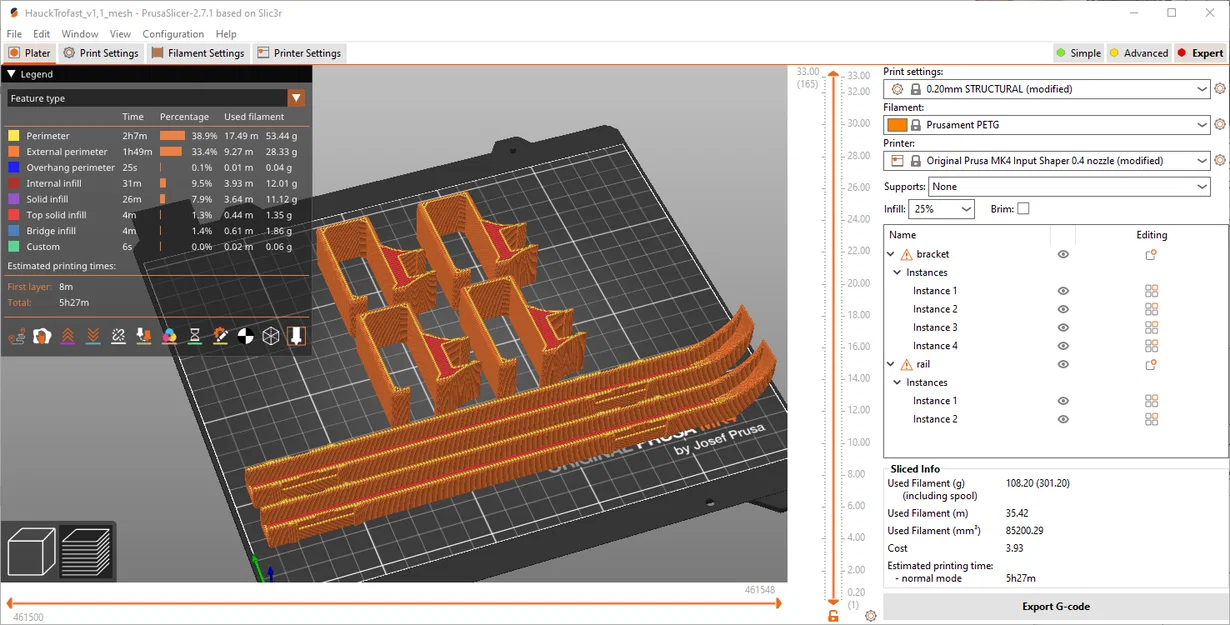Select rail Instance 2 tree row

coord(1055,419)
